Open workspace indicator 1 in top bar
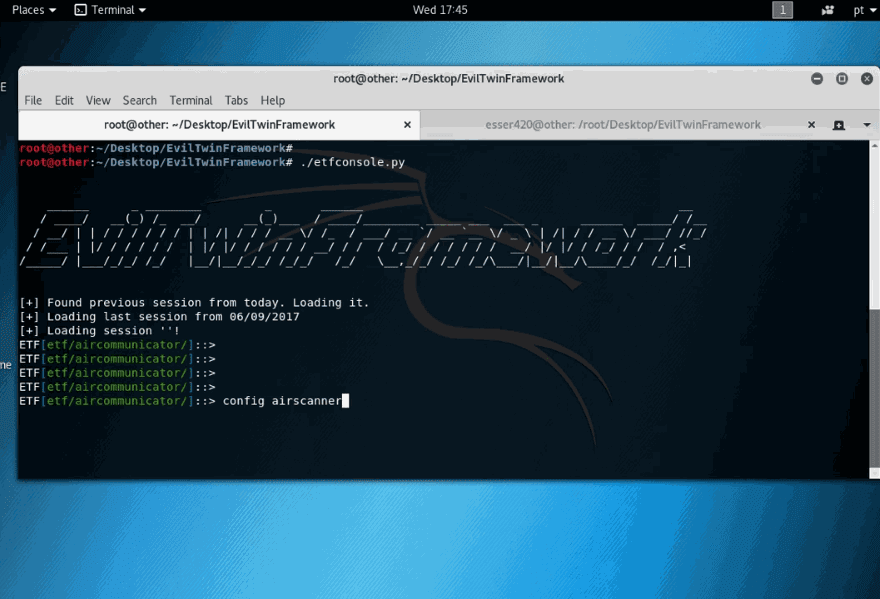Image resolution: width=880 pixels, height=599 pixels. (782, 10)
